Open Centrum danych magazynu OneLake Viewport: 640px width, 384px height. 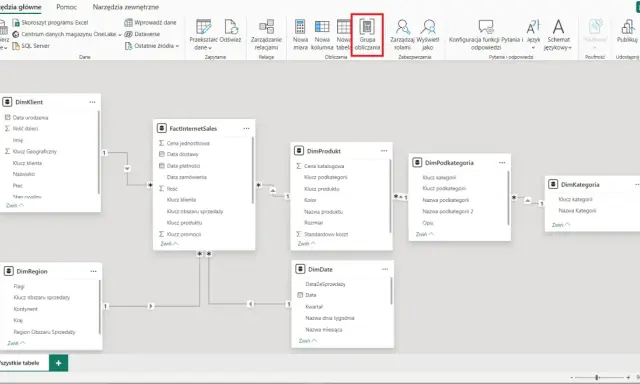click(67, 34)
